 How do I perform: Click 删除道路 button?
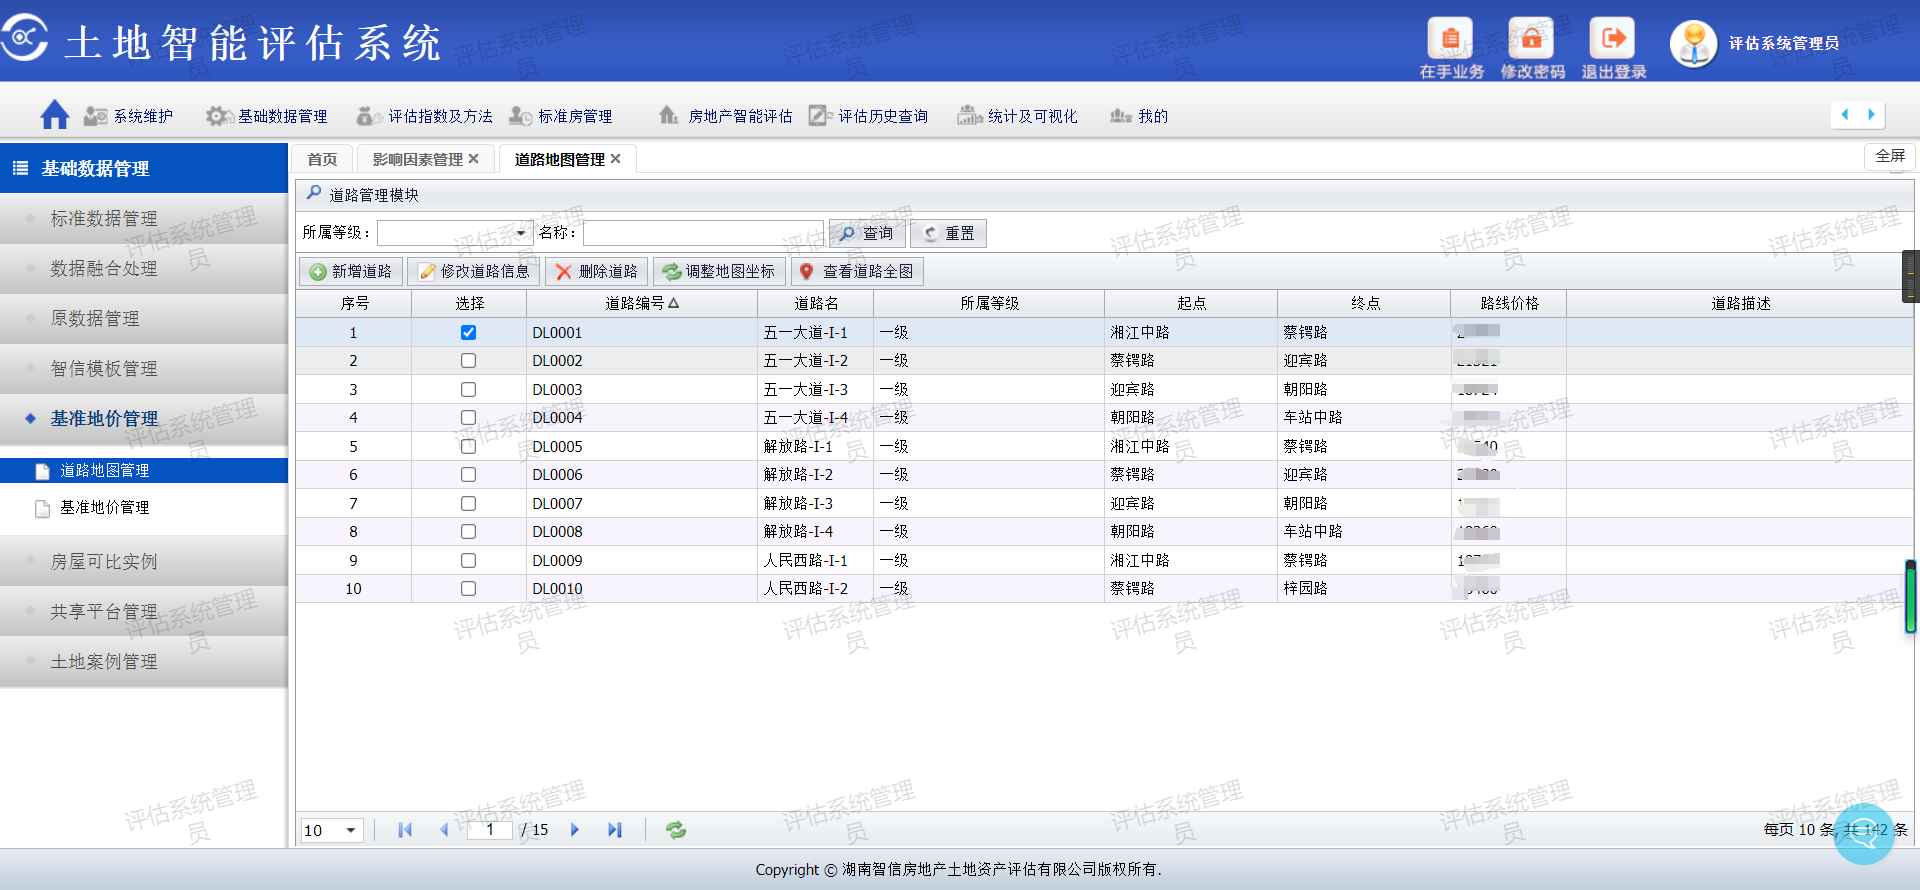pyautogui.click(x=597, y=272)
